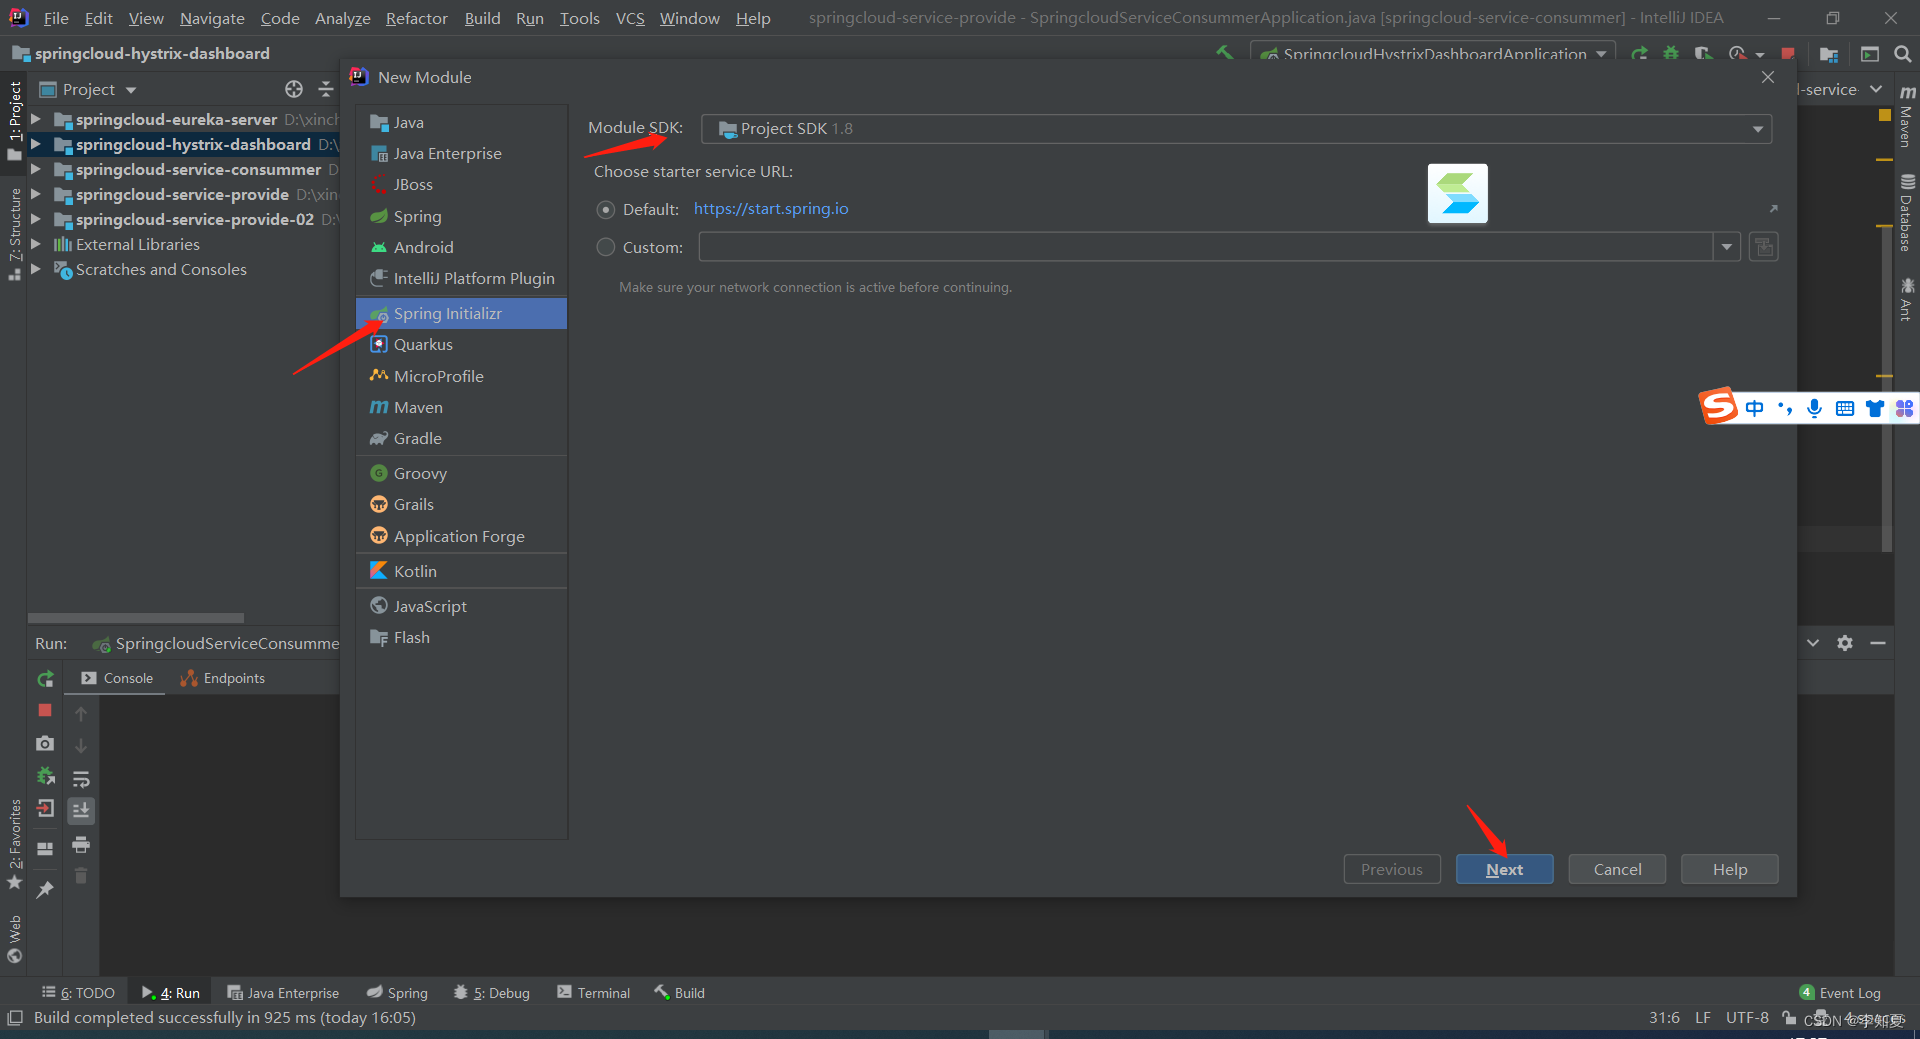Expand springcloud-service-consummer tree node
The height and width of the screenshot is (1039, 1920).
(36, 169)
